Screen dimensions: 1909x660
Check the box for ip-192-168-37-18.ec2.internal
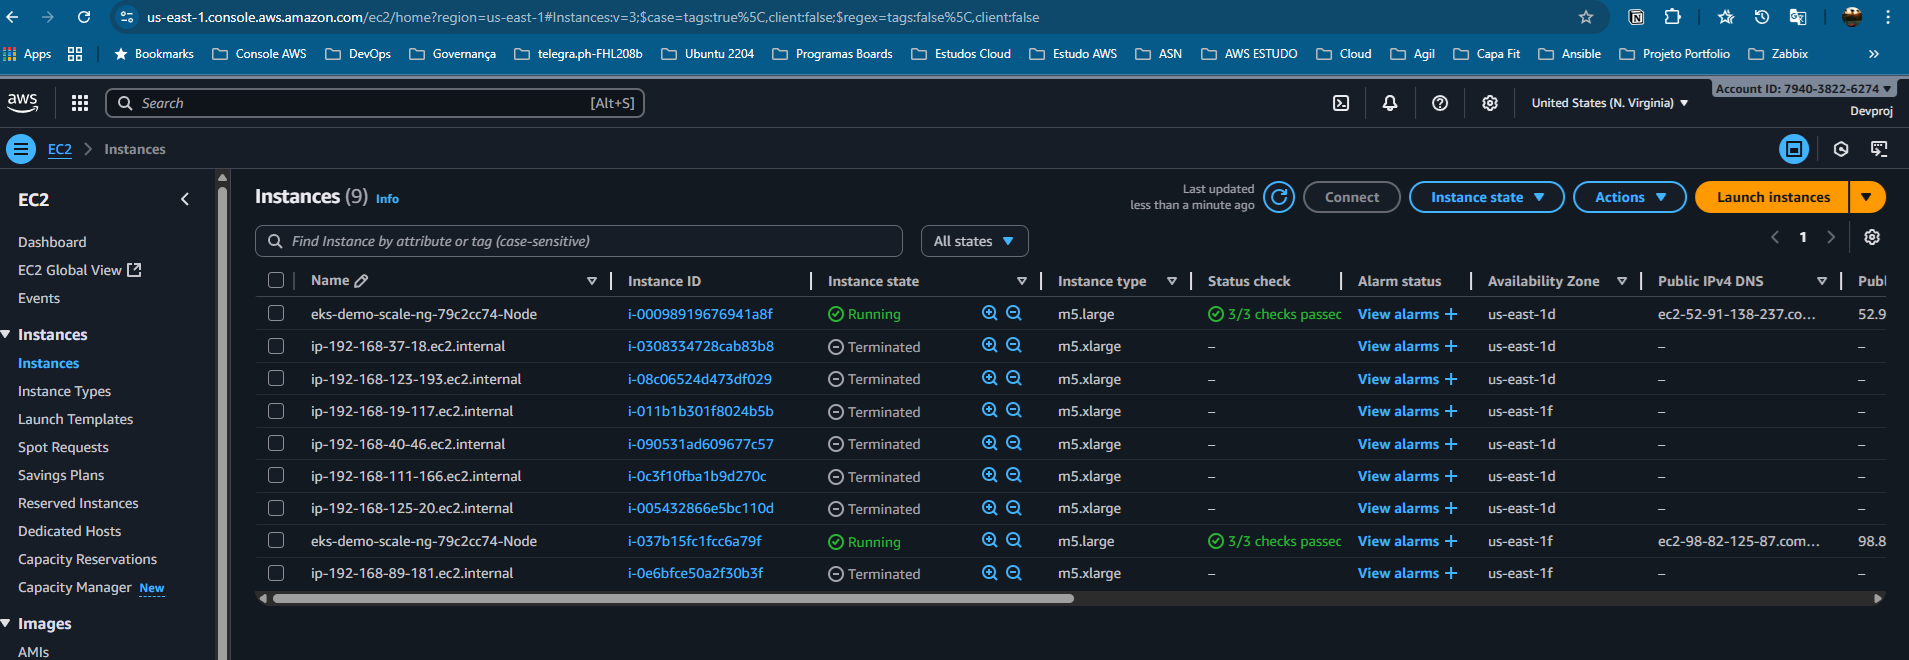[276, 346]
